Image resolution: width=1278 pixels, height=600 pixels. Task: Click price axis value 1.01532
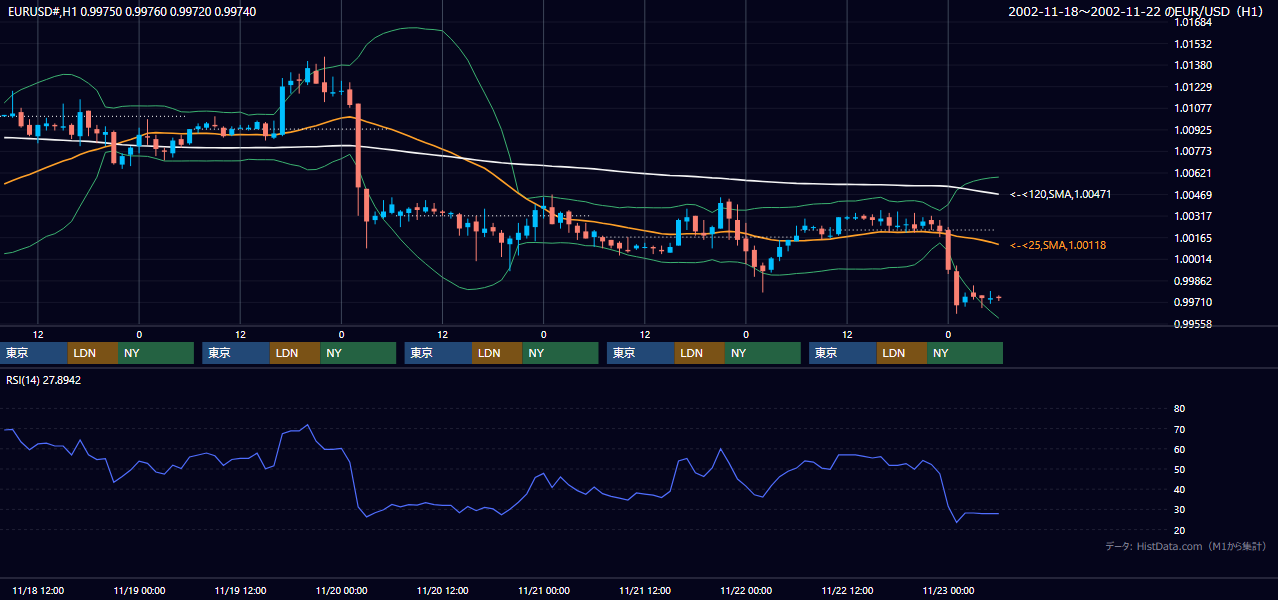tap(1194, 44)
